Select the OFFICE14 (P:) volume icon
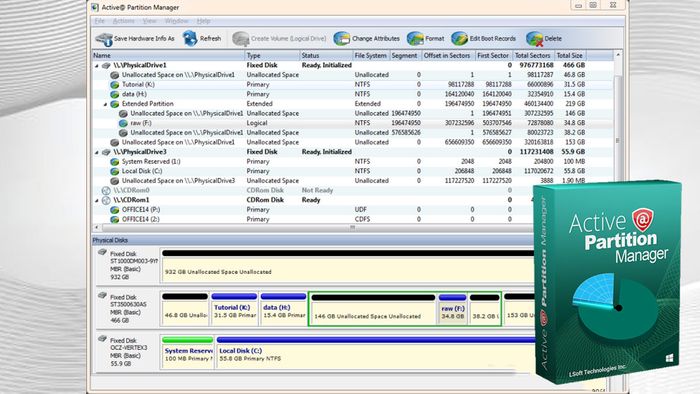 (115, 210)
